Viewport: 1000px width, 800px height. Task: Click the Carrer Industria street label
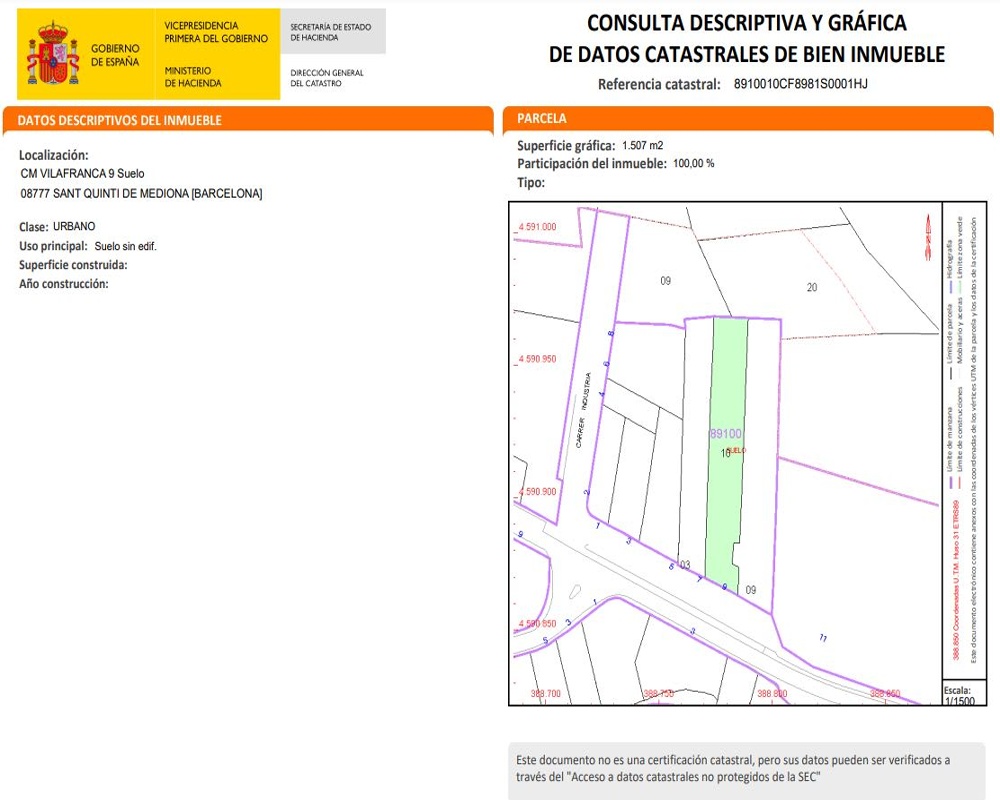[x=583, y=410]
